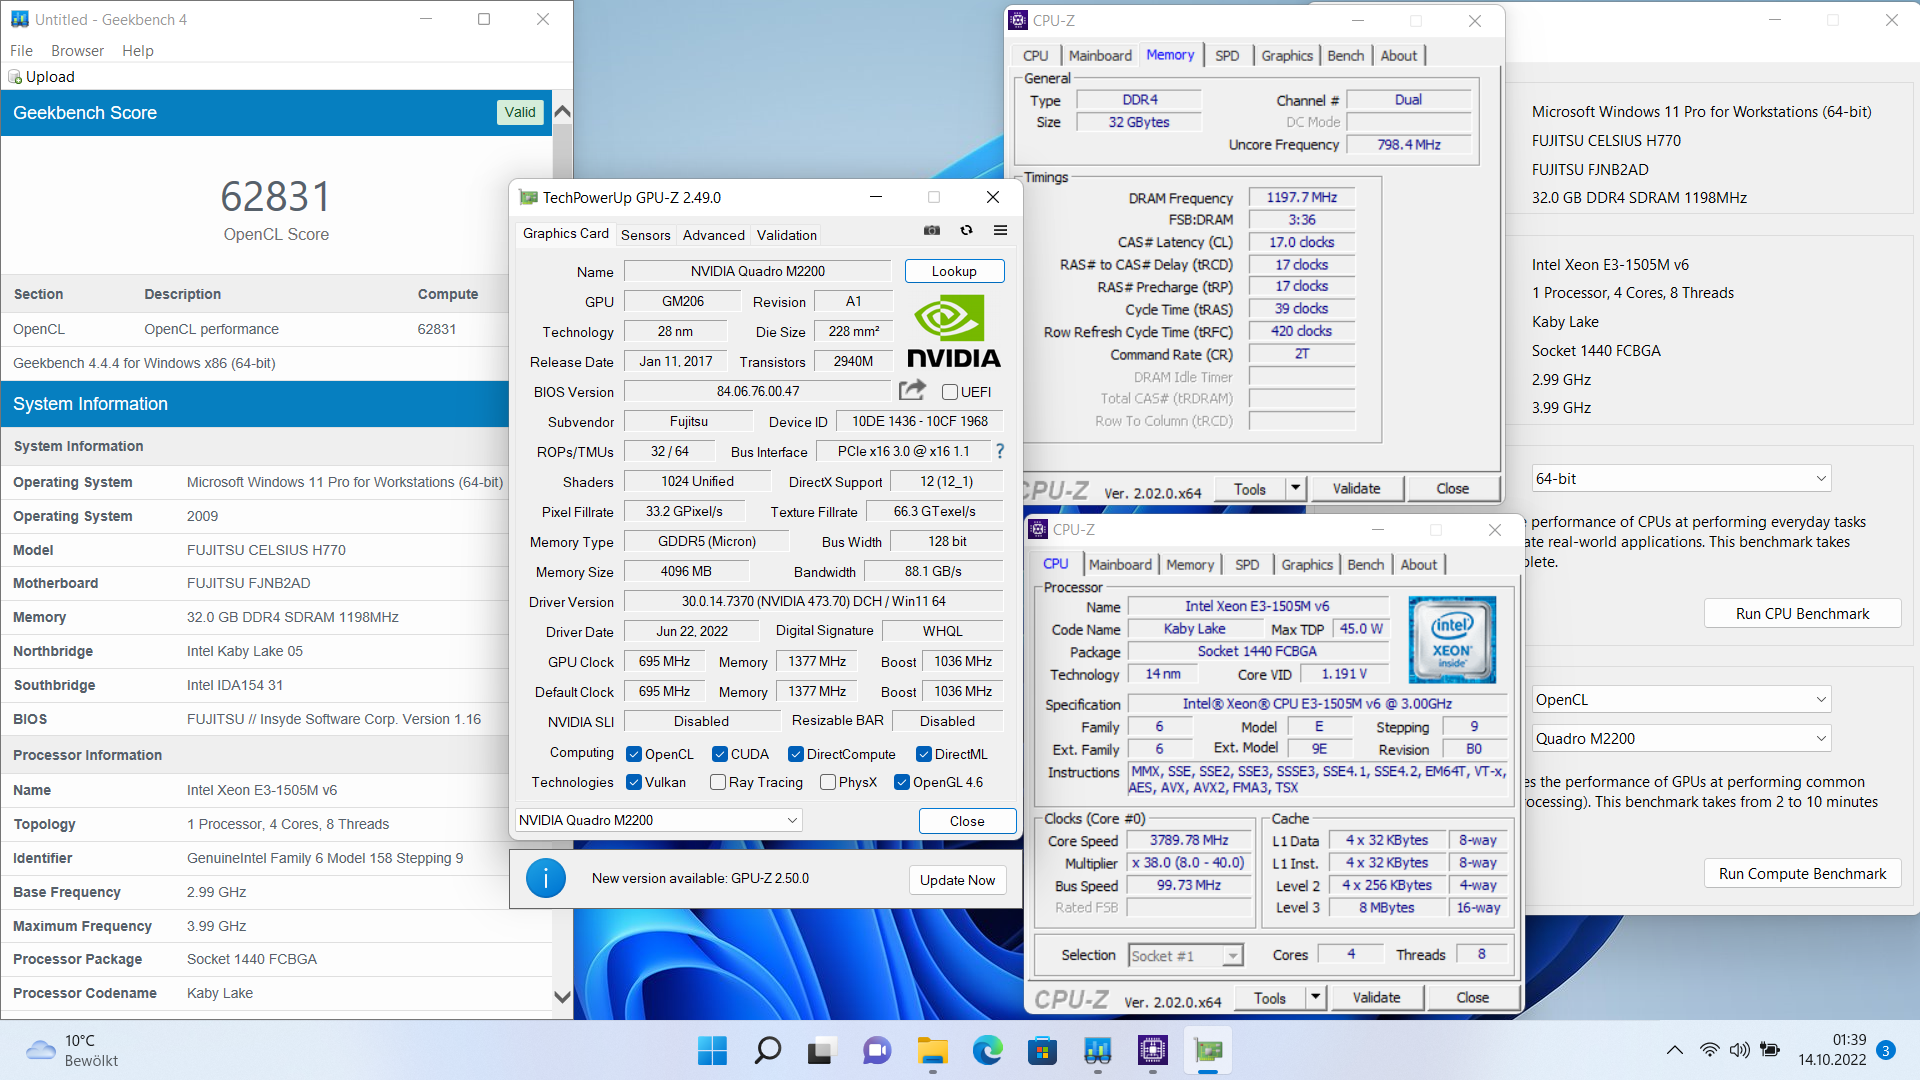Open Geekbench Browser menu
1920x1080 pixels.
(x=77, y=51)
